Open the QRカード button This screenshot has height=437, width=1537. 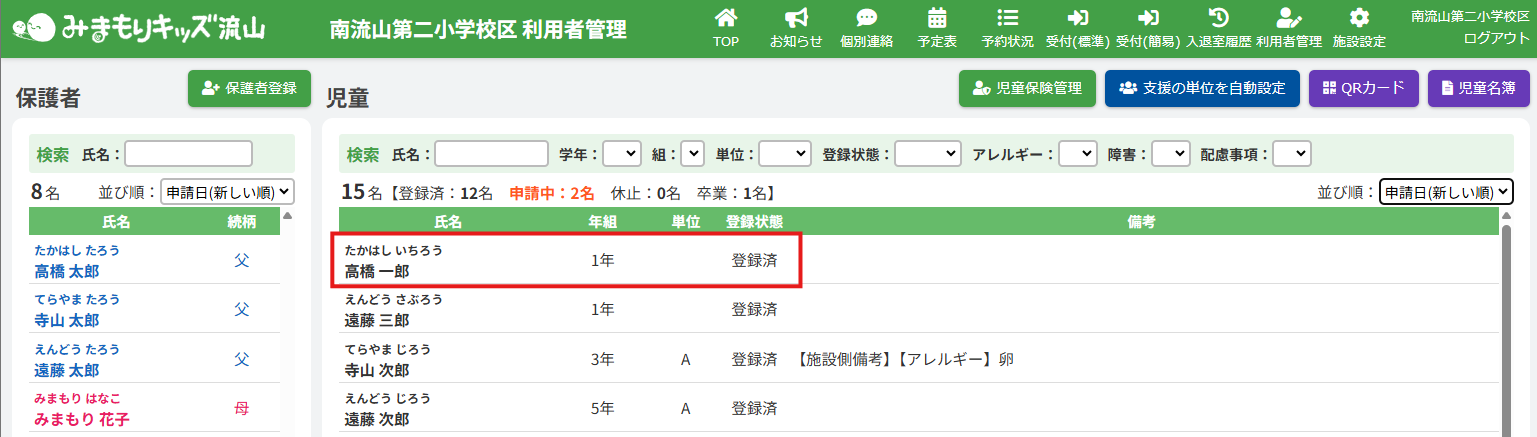pos(1363,88)
